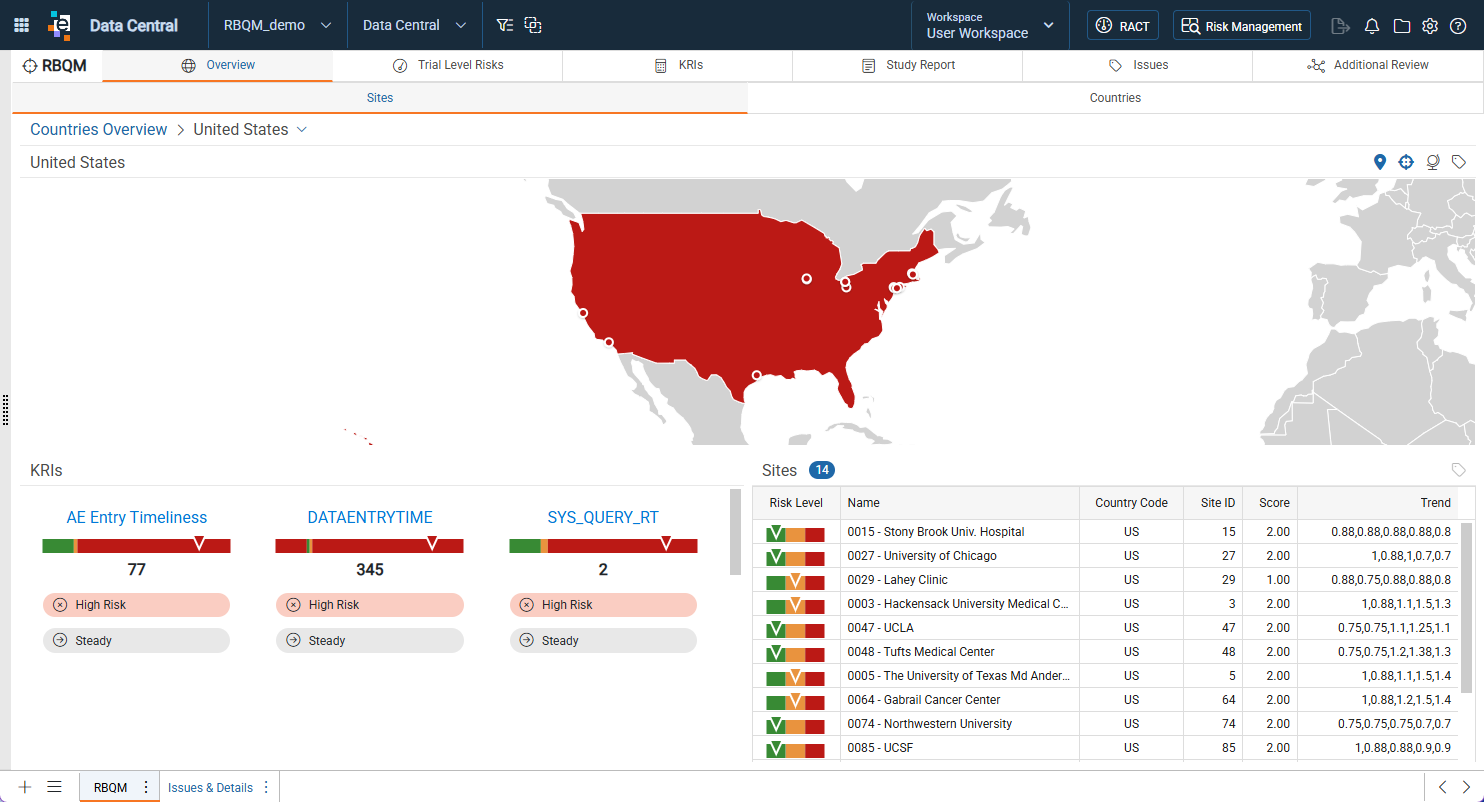The image size is (1484, 802).
Task: Select the globe view icon above map
Action: [x=1432, y=162]
